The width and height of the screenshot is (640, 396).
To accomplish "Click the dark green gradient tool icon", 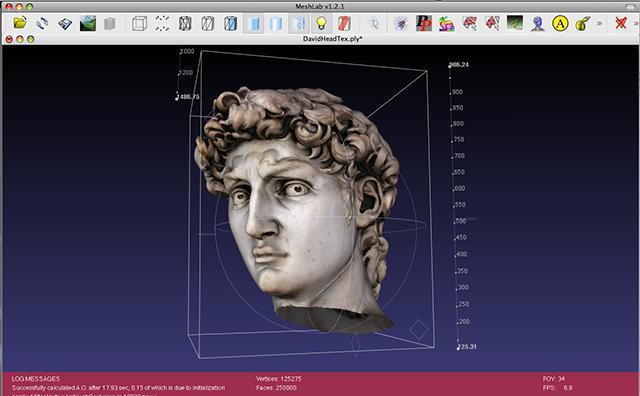I will [x=515, y=23].
